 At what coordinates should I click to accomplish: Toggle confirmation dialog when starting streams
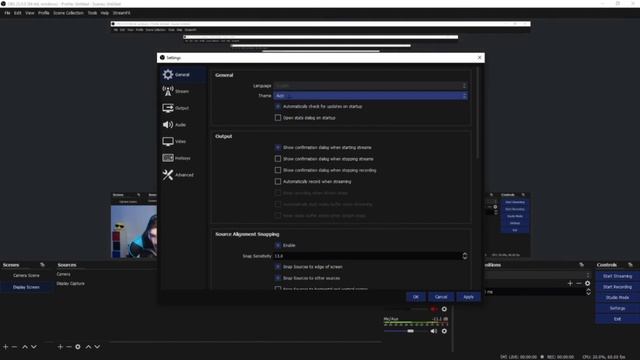(x=278, y=147)
